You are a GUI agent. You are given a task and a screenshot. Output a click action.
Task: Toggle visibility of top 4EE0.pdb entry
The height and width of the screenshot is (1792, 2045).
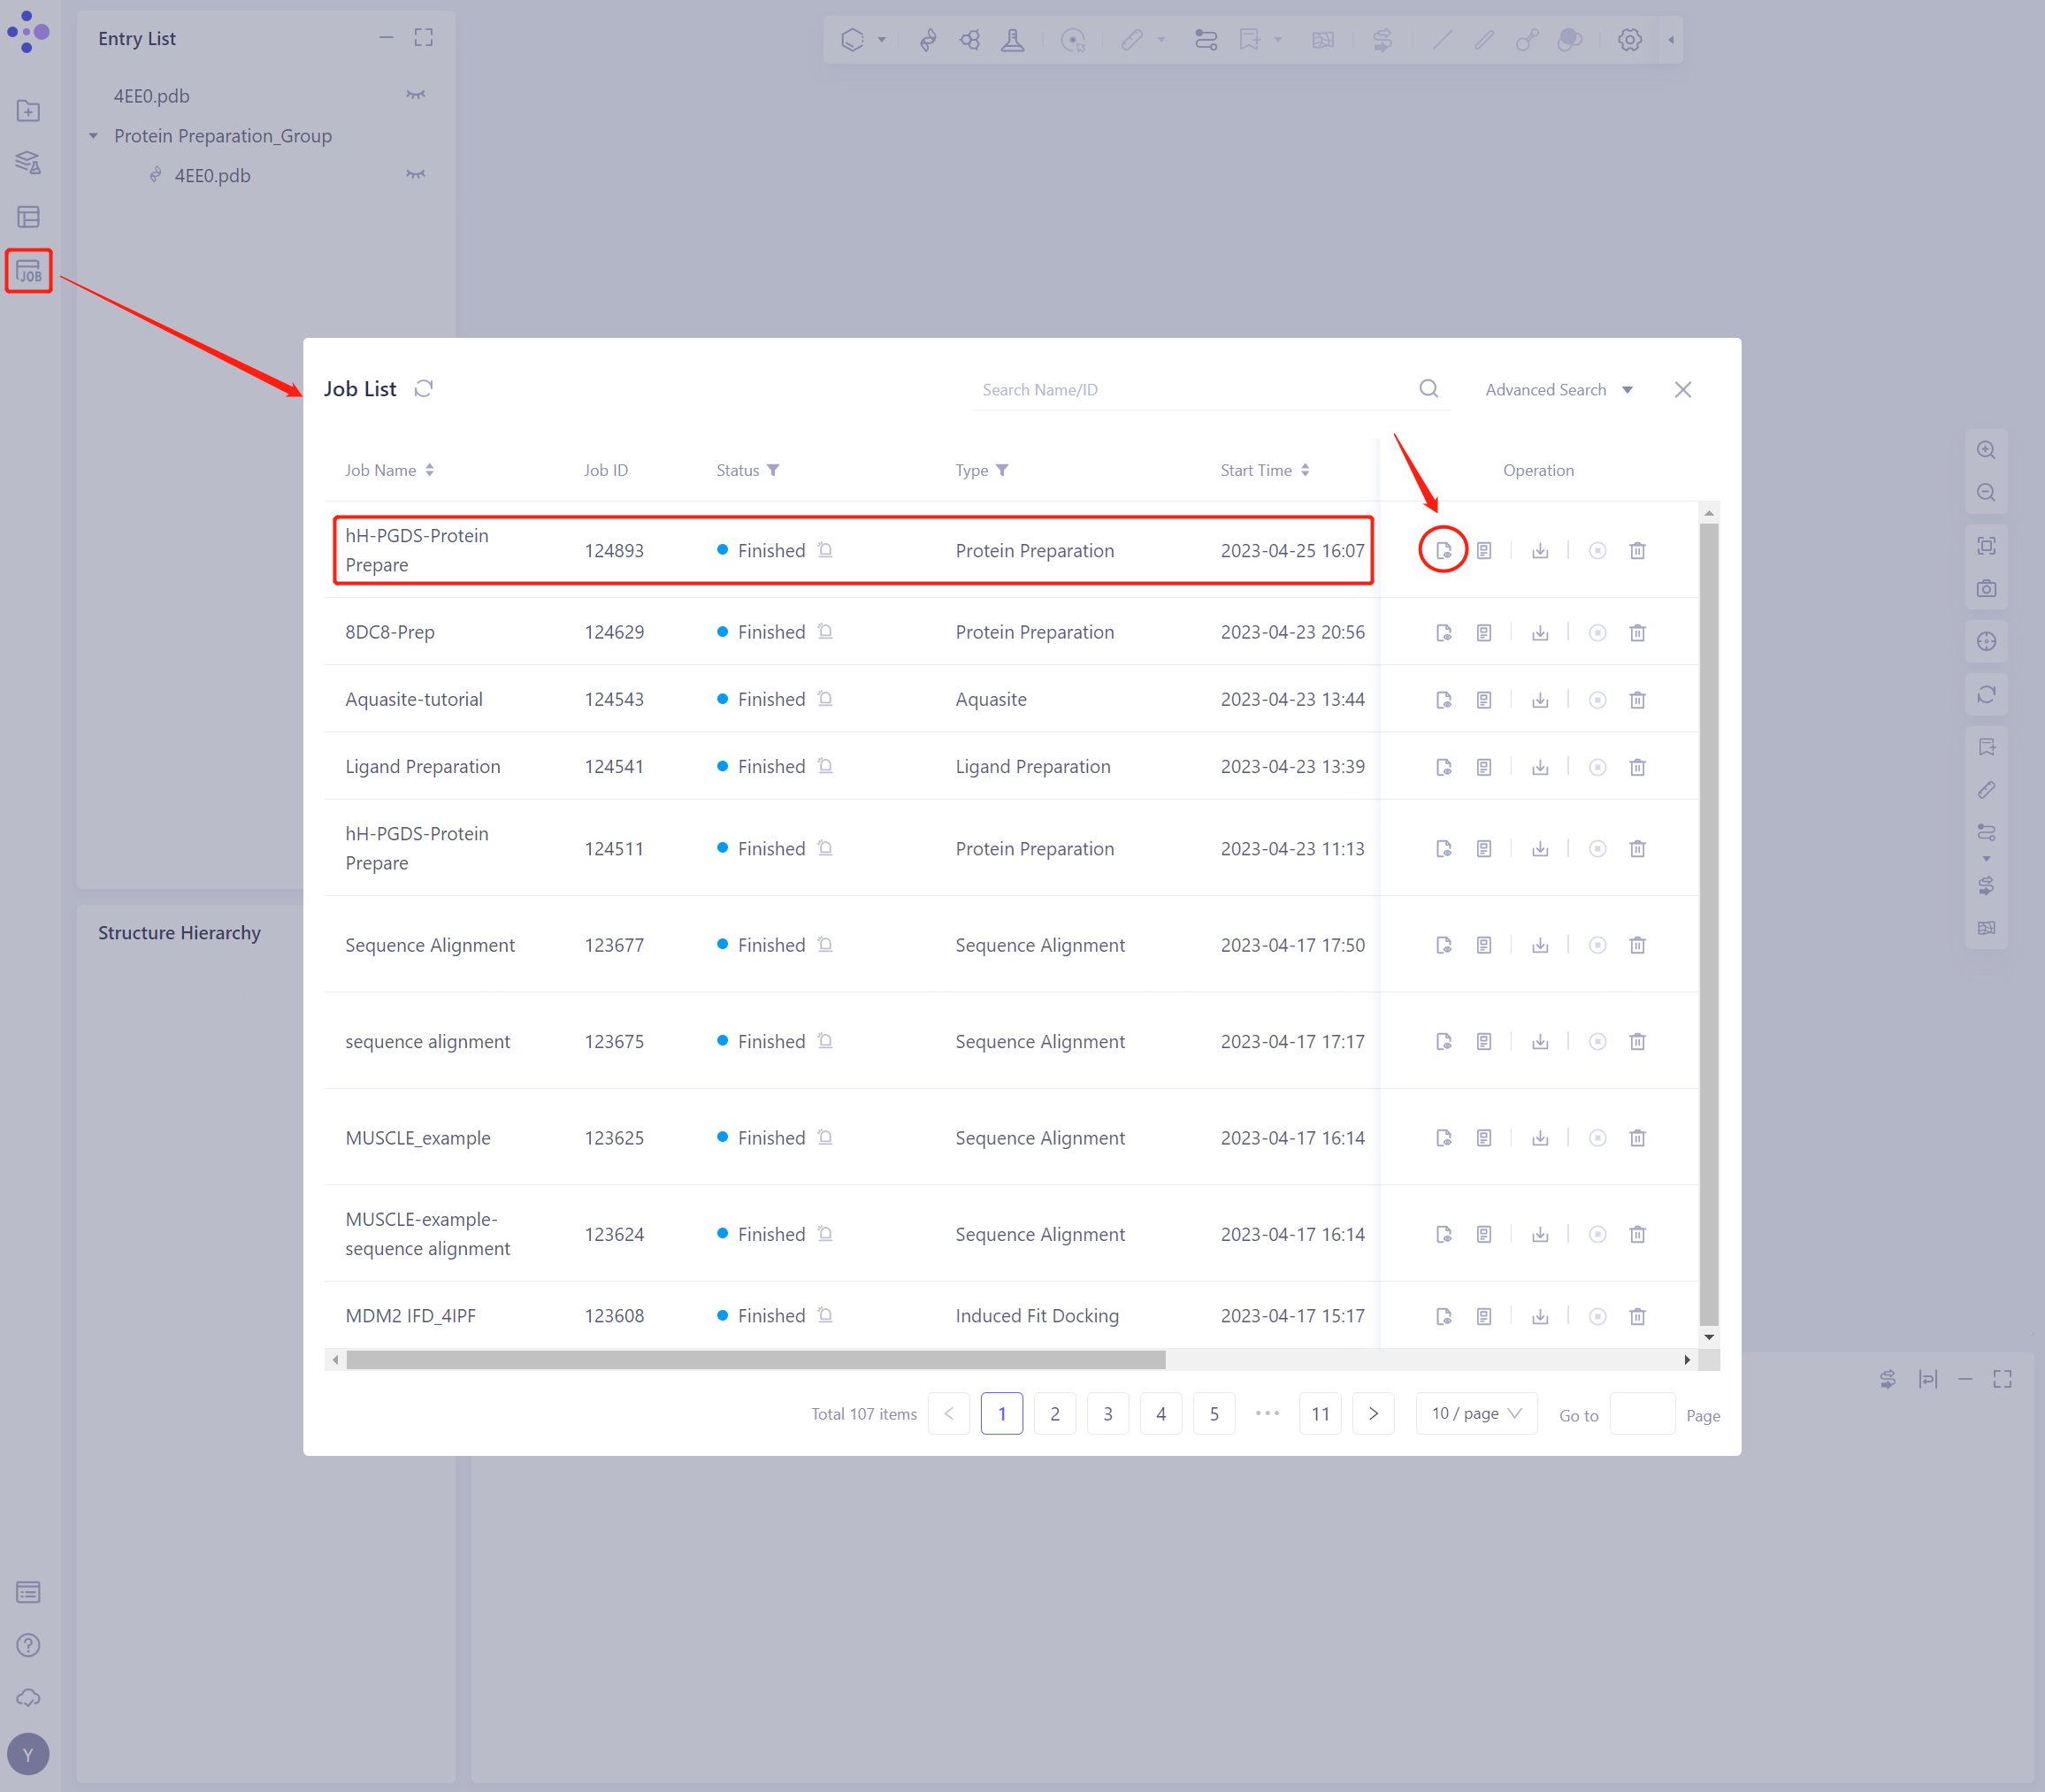416,95
